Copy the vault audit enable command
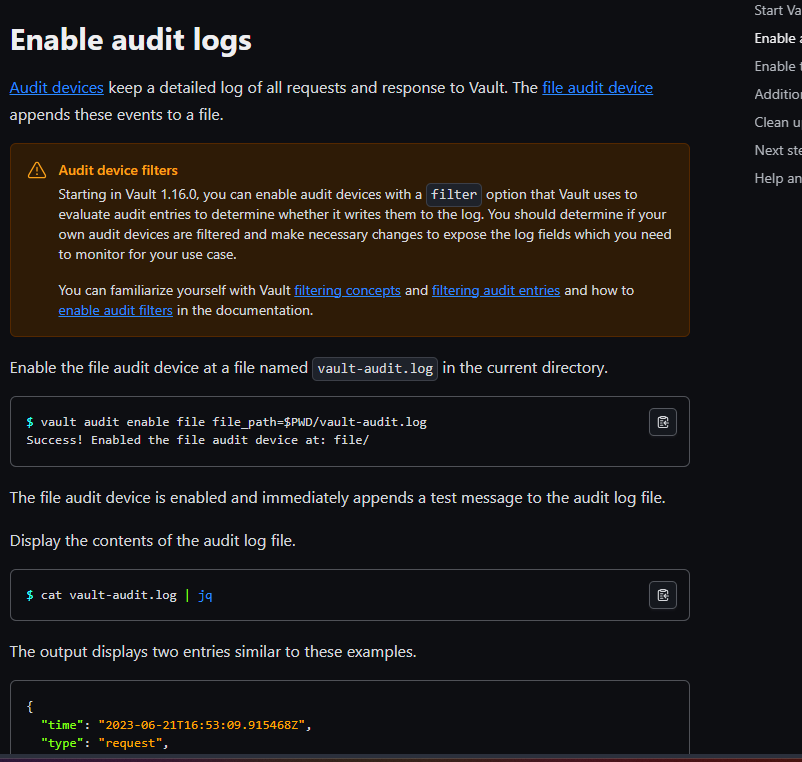The width and height of the screenshot is (802, 762). (662, 422)
